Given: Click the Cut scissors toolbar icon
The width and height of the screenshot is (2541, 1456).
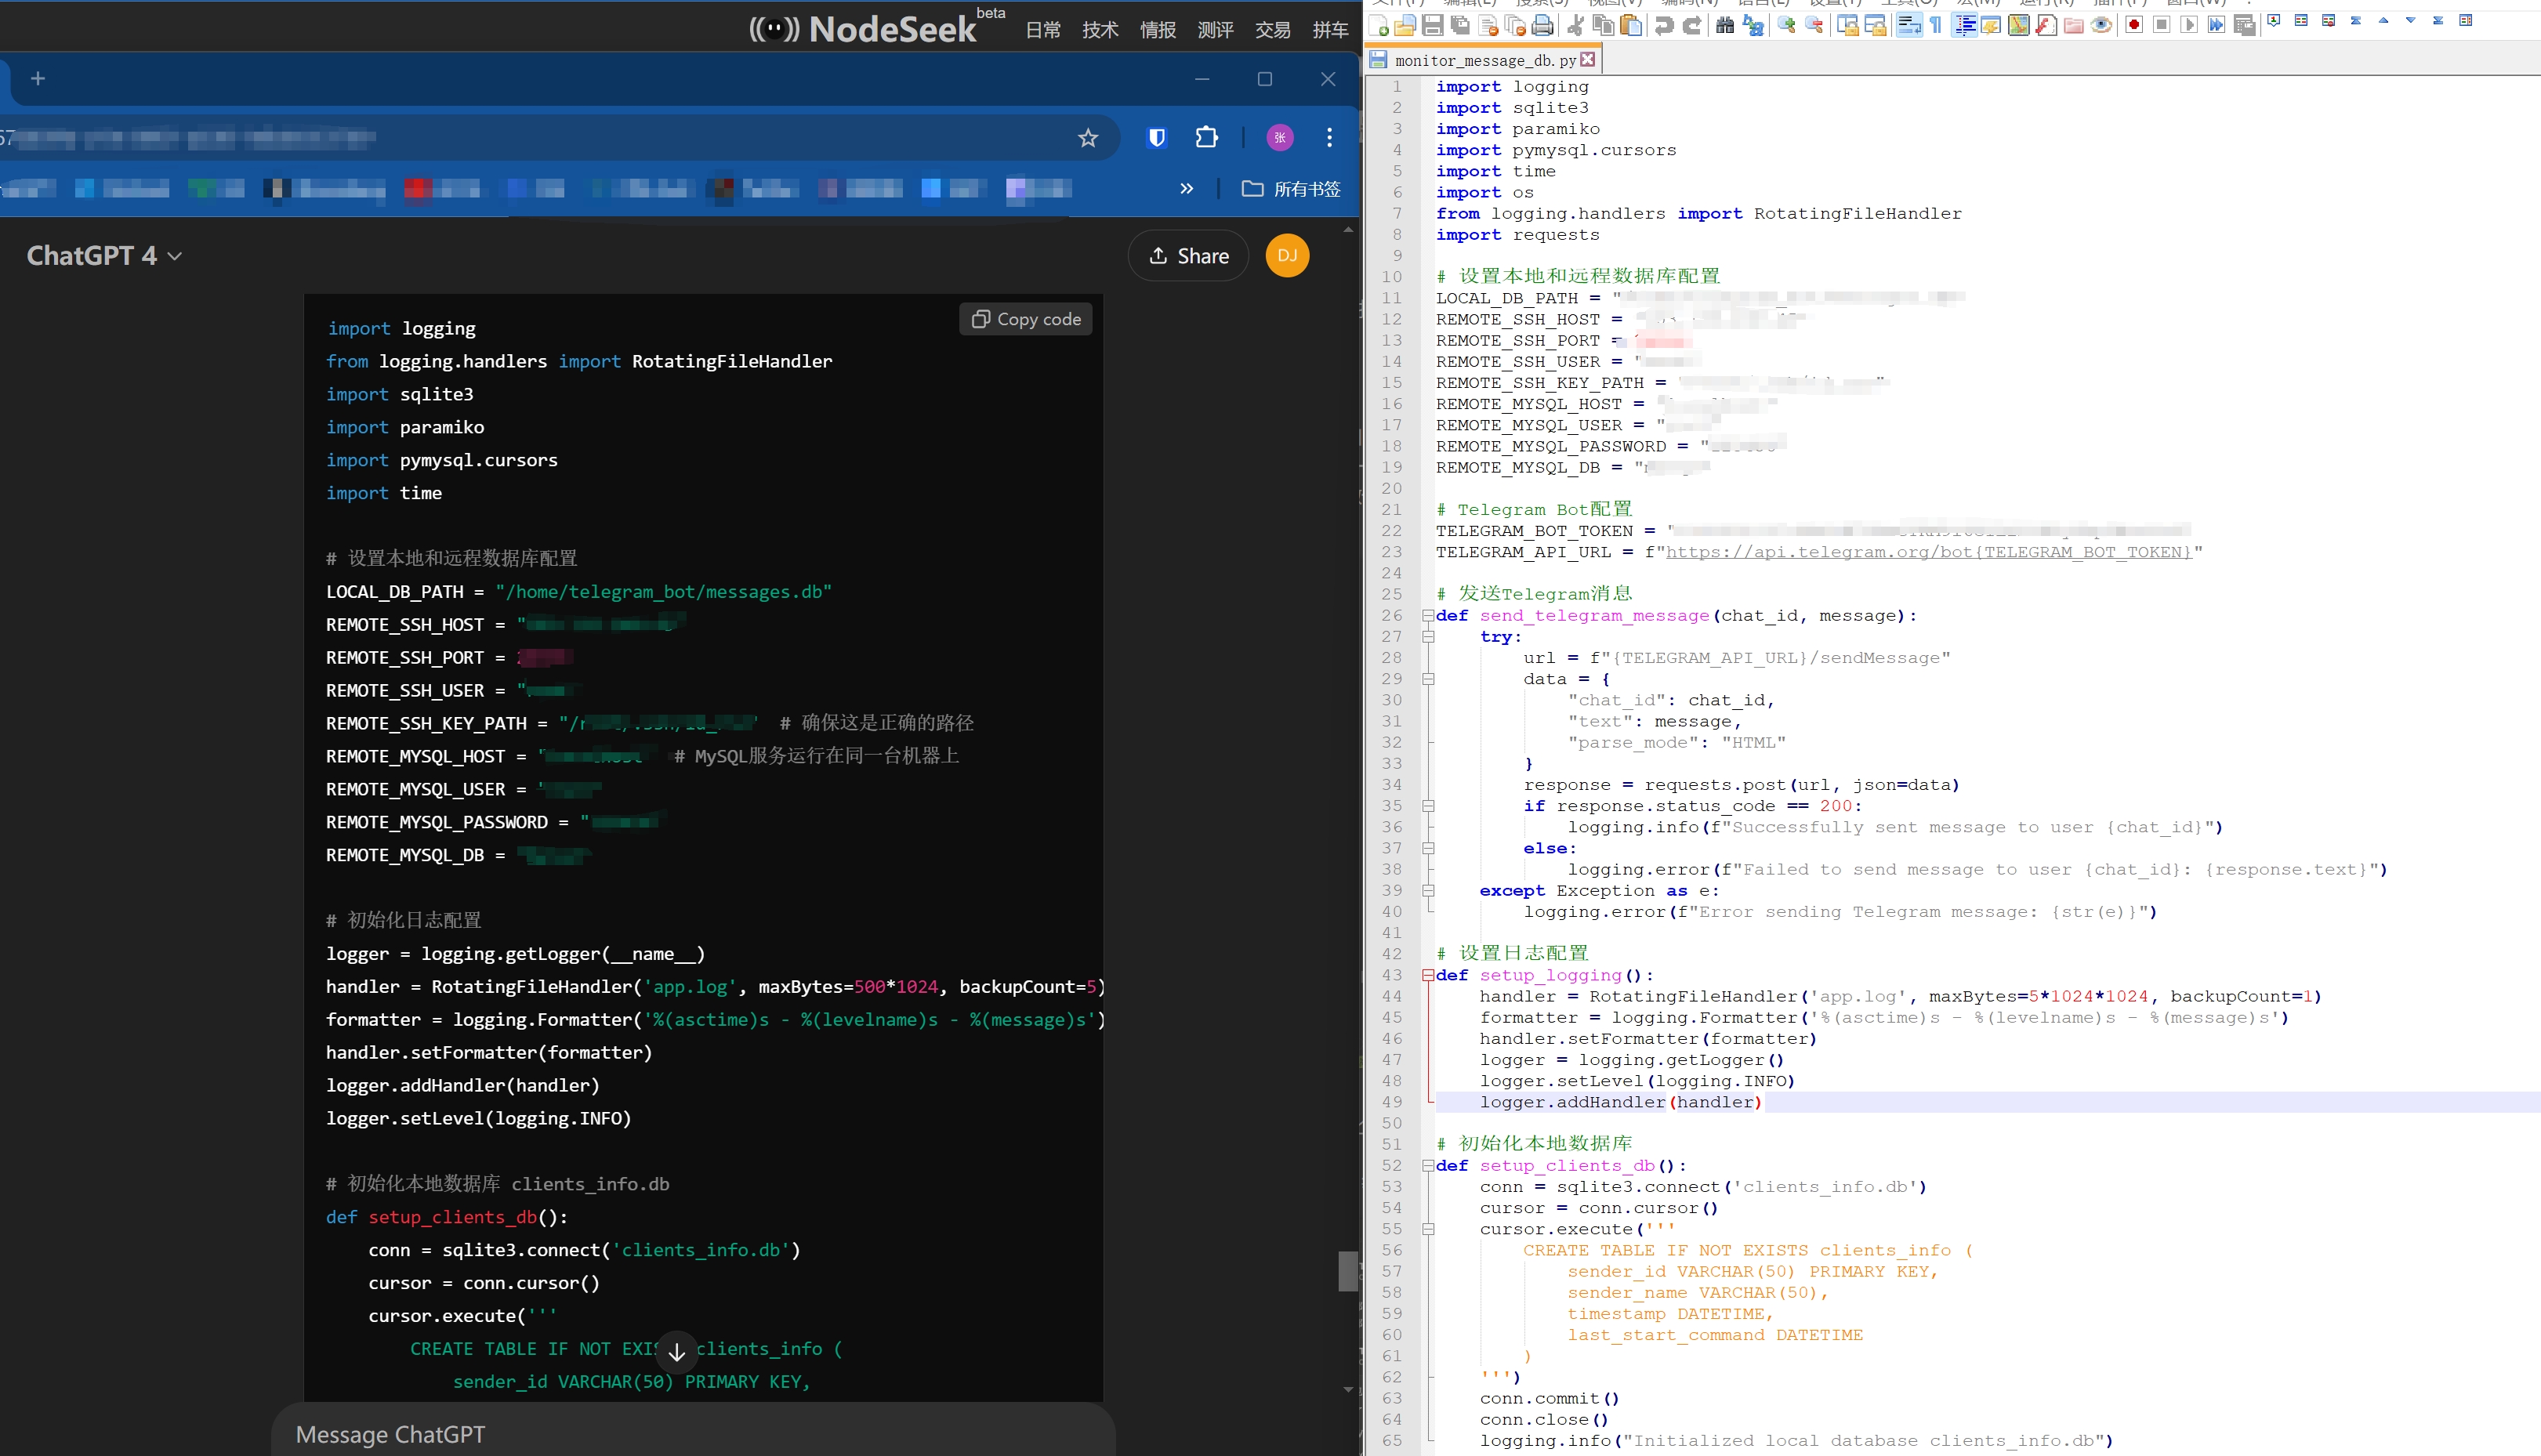Looking at the screenshot, I should [1576, 25].
